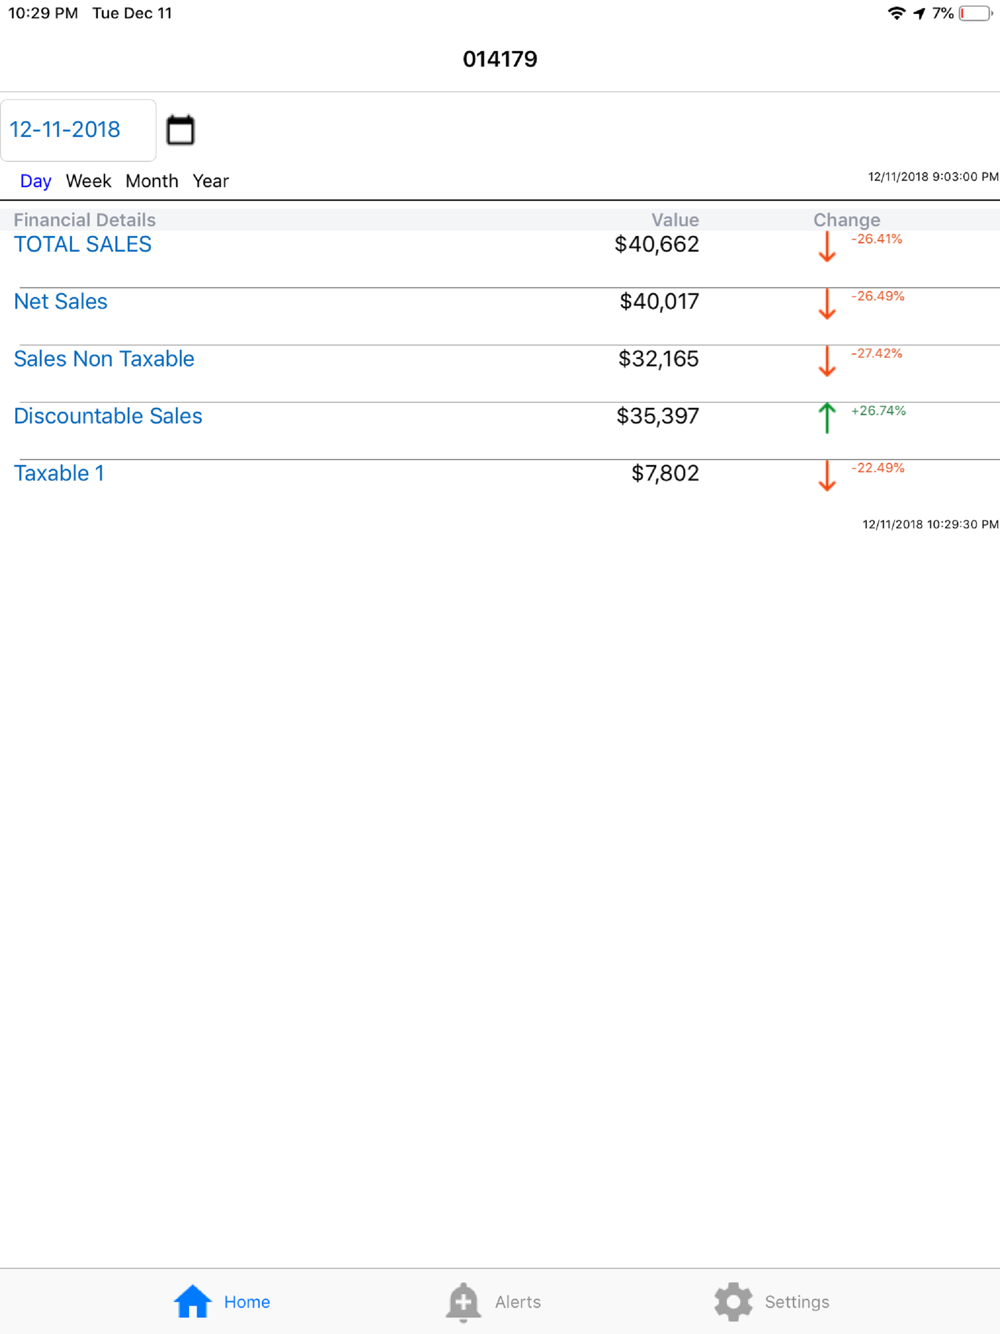Screen dimensions: 1000x1334
Task: Tap the red down arrow for Sales Non Taxable
Action: click(827, 361)
